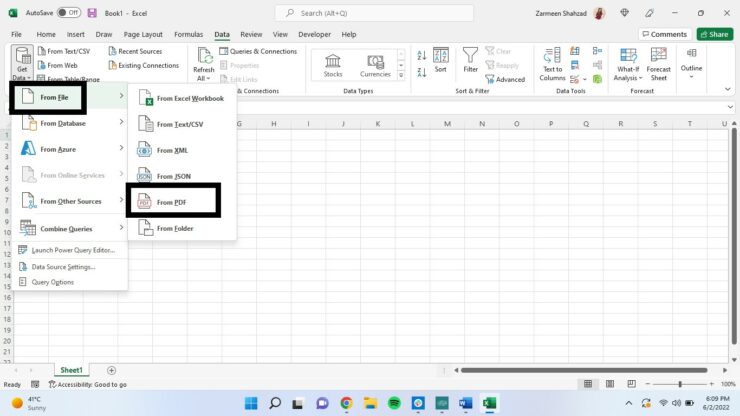Launch Power Query Editor

[x=70, y=250]
